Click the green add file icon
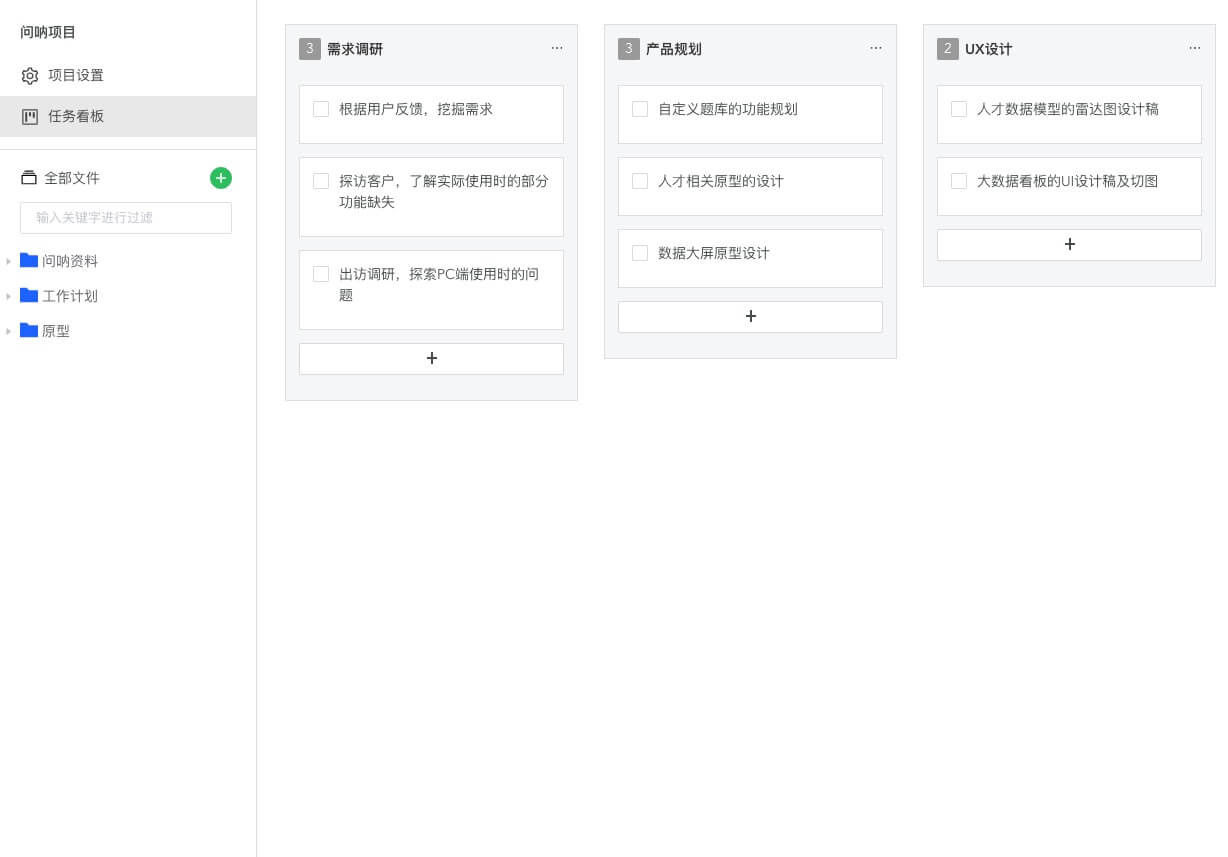The width and height of the screenshot is (1228, 857). click(221, 178)
